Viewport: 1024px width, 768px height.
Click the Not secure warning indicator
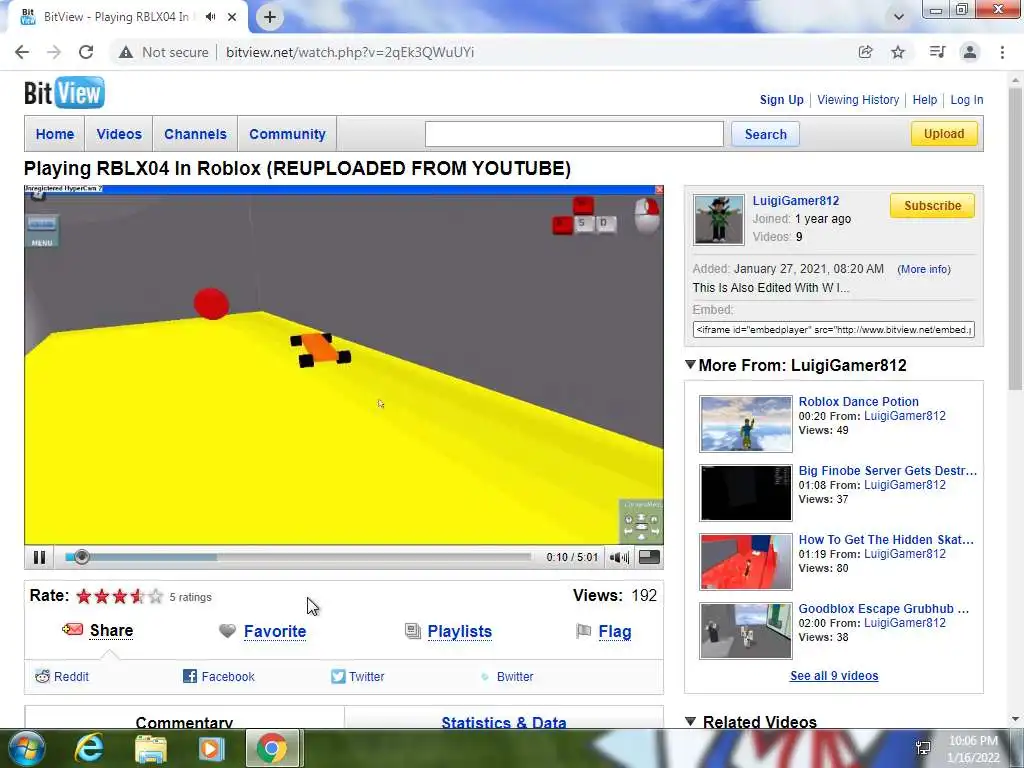(x=163, y=52)
